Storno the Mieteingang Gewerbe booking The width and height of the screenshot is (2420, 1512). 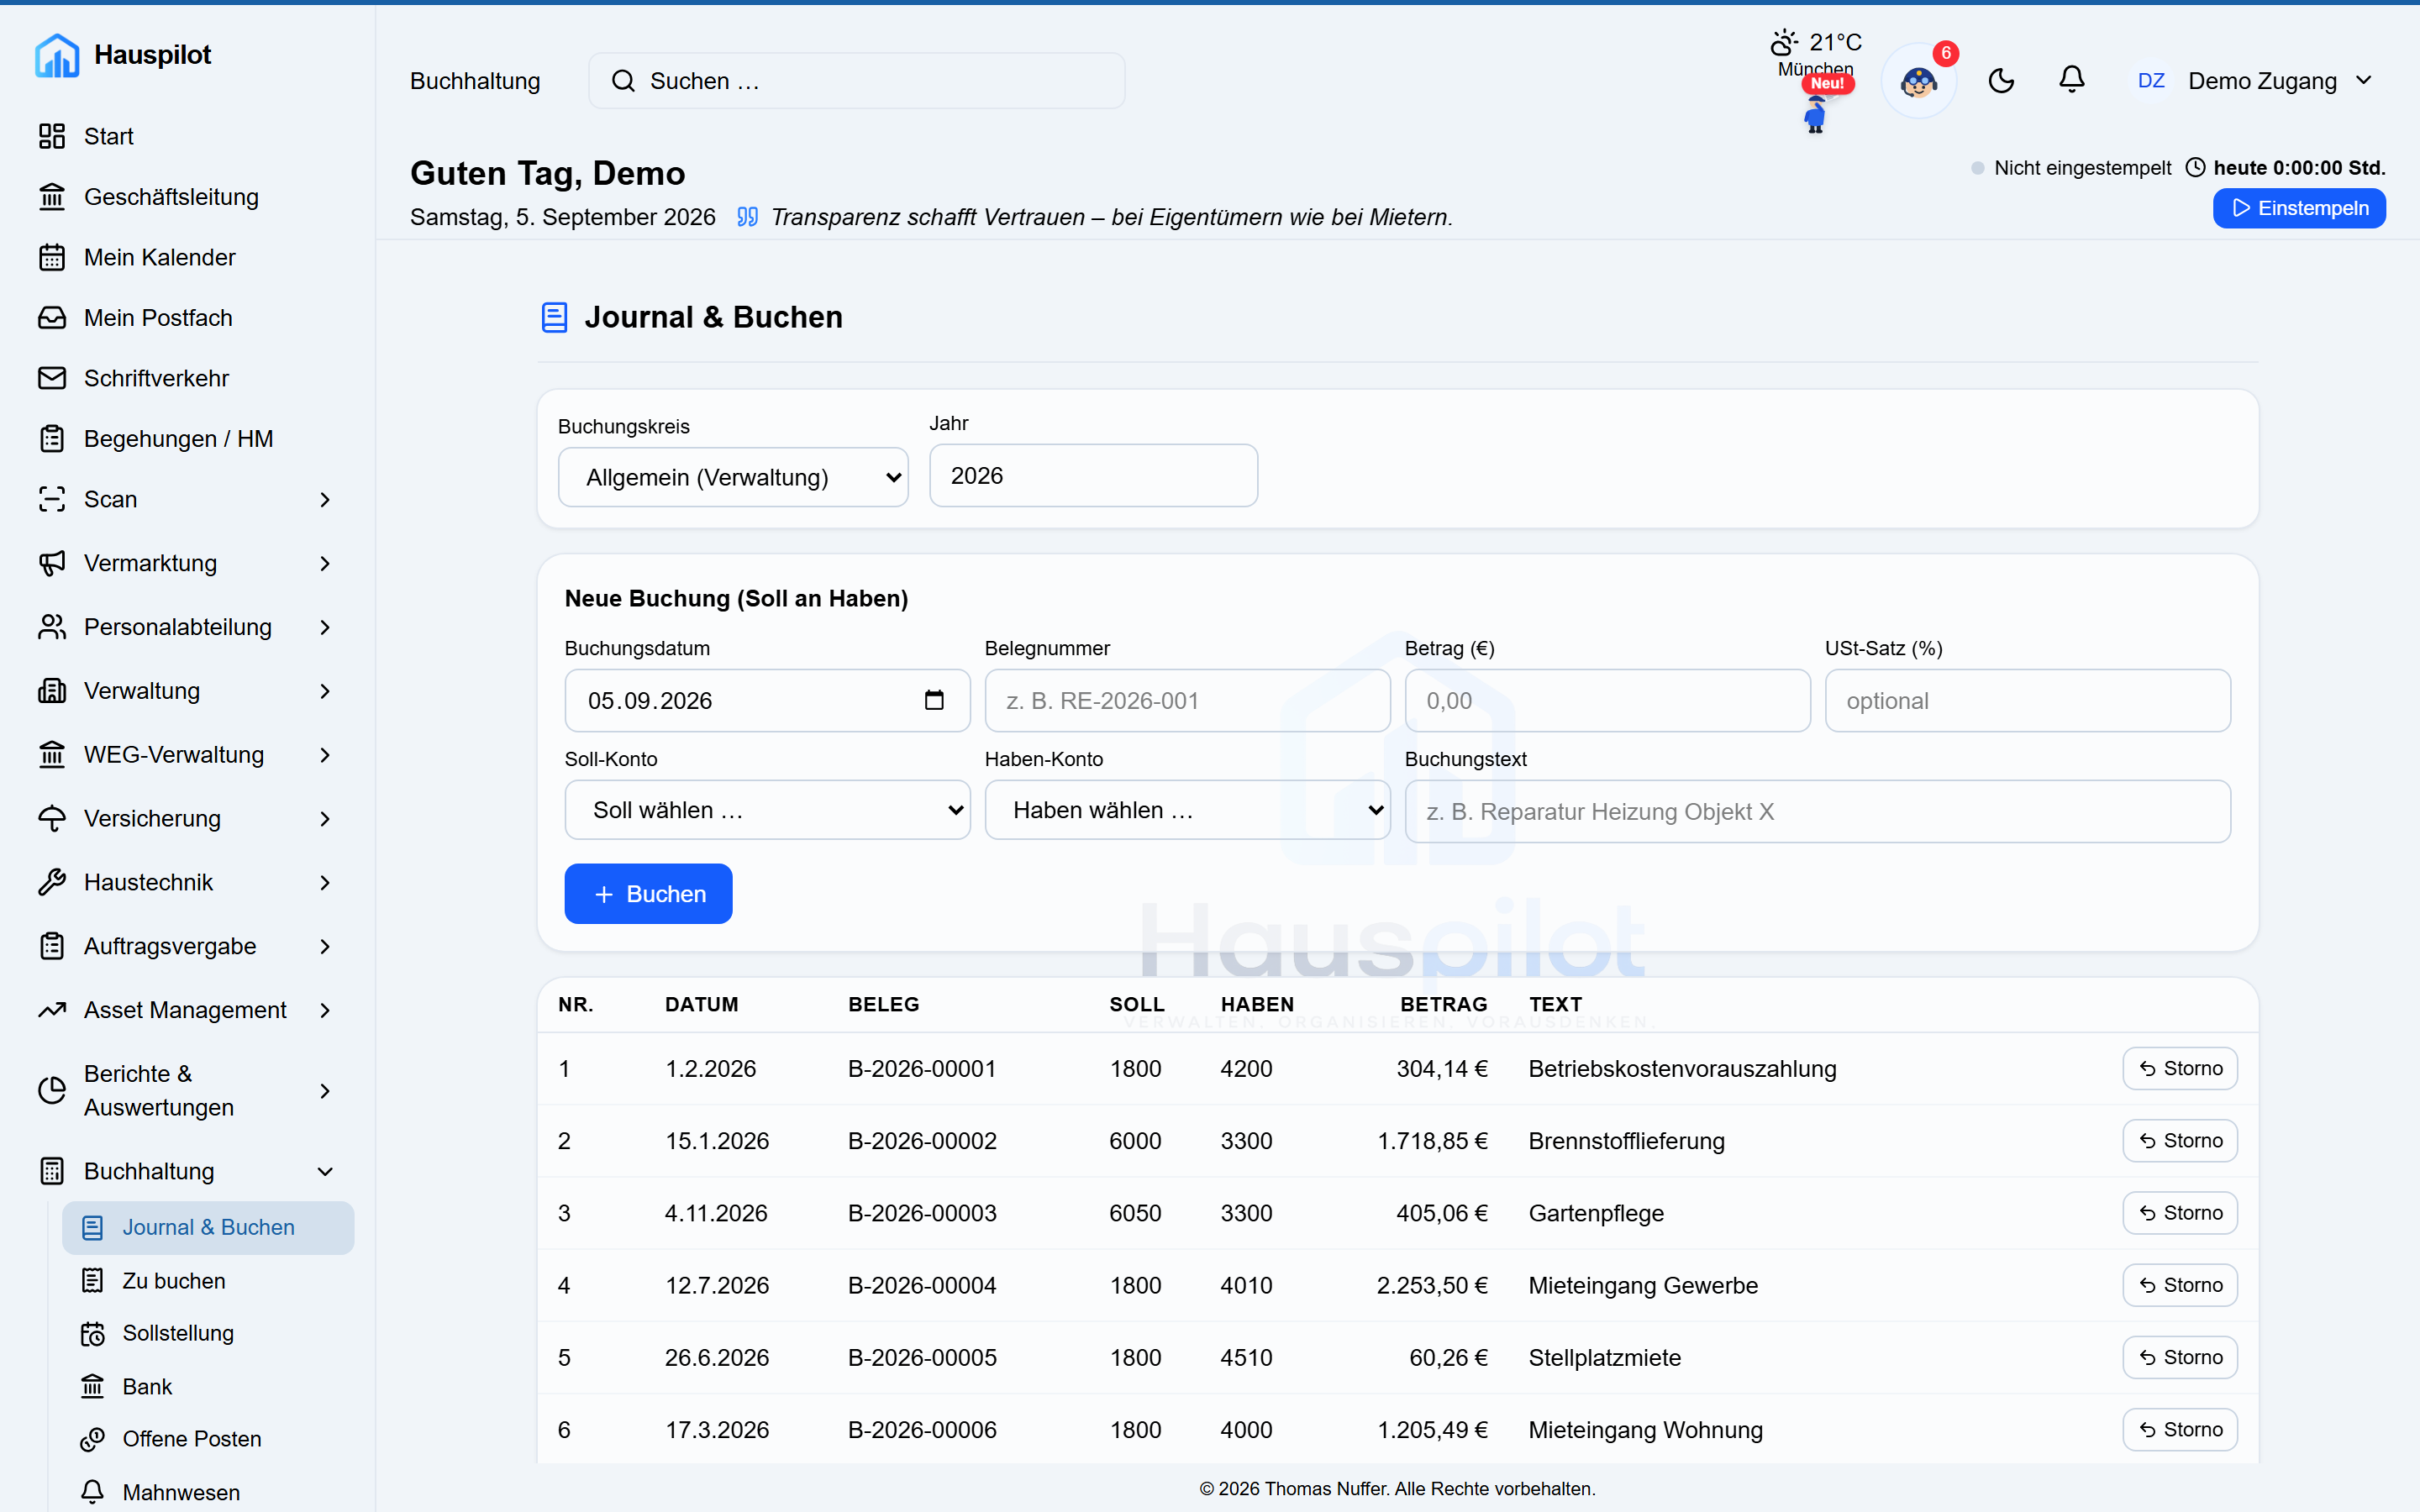(2180, 1285)
